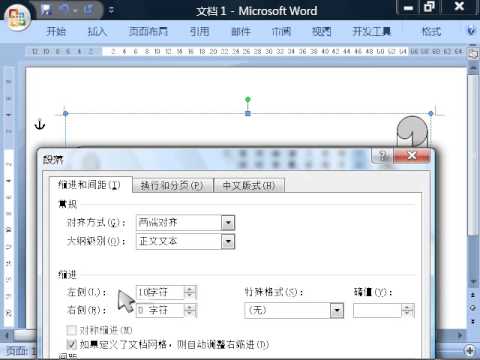Click the top-right handle of the selected shape

tap(431, 114)
